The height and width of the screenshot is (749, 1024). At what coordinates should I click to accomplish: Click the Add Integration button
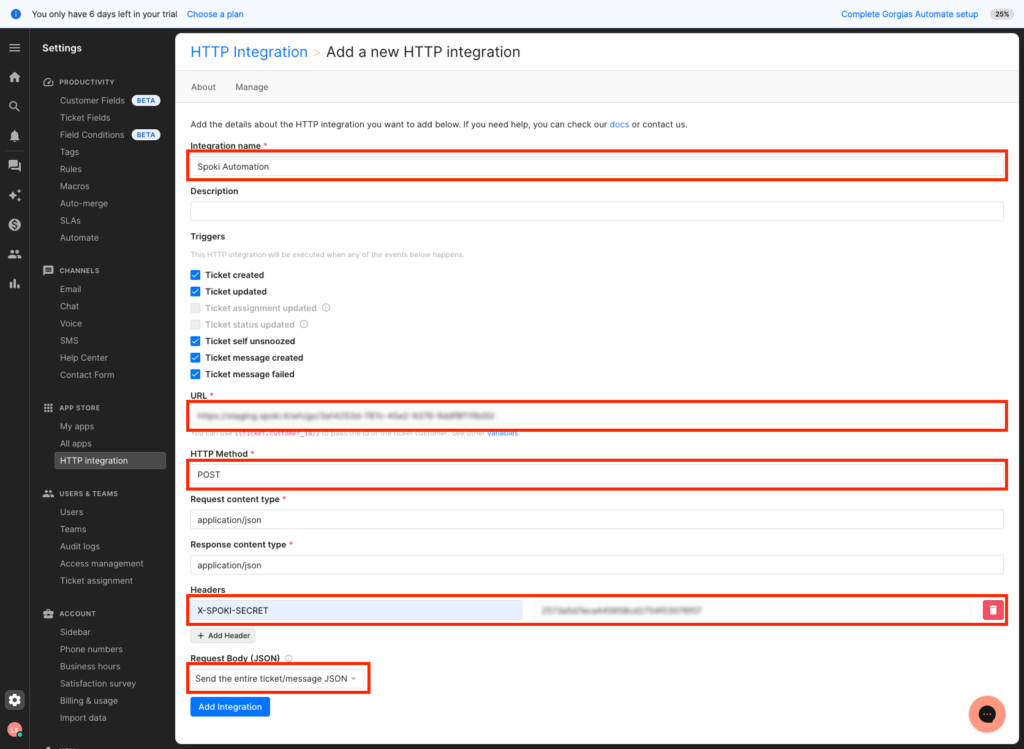coord(230,707)
